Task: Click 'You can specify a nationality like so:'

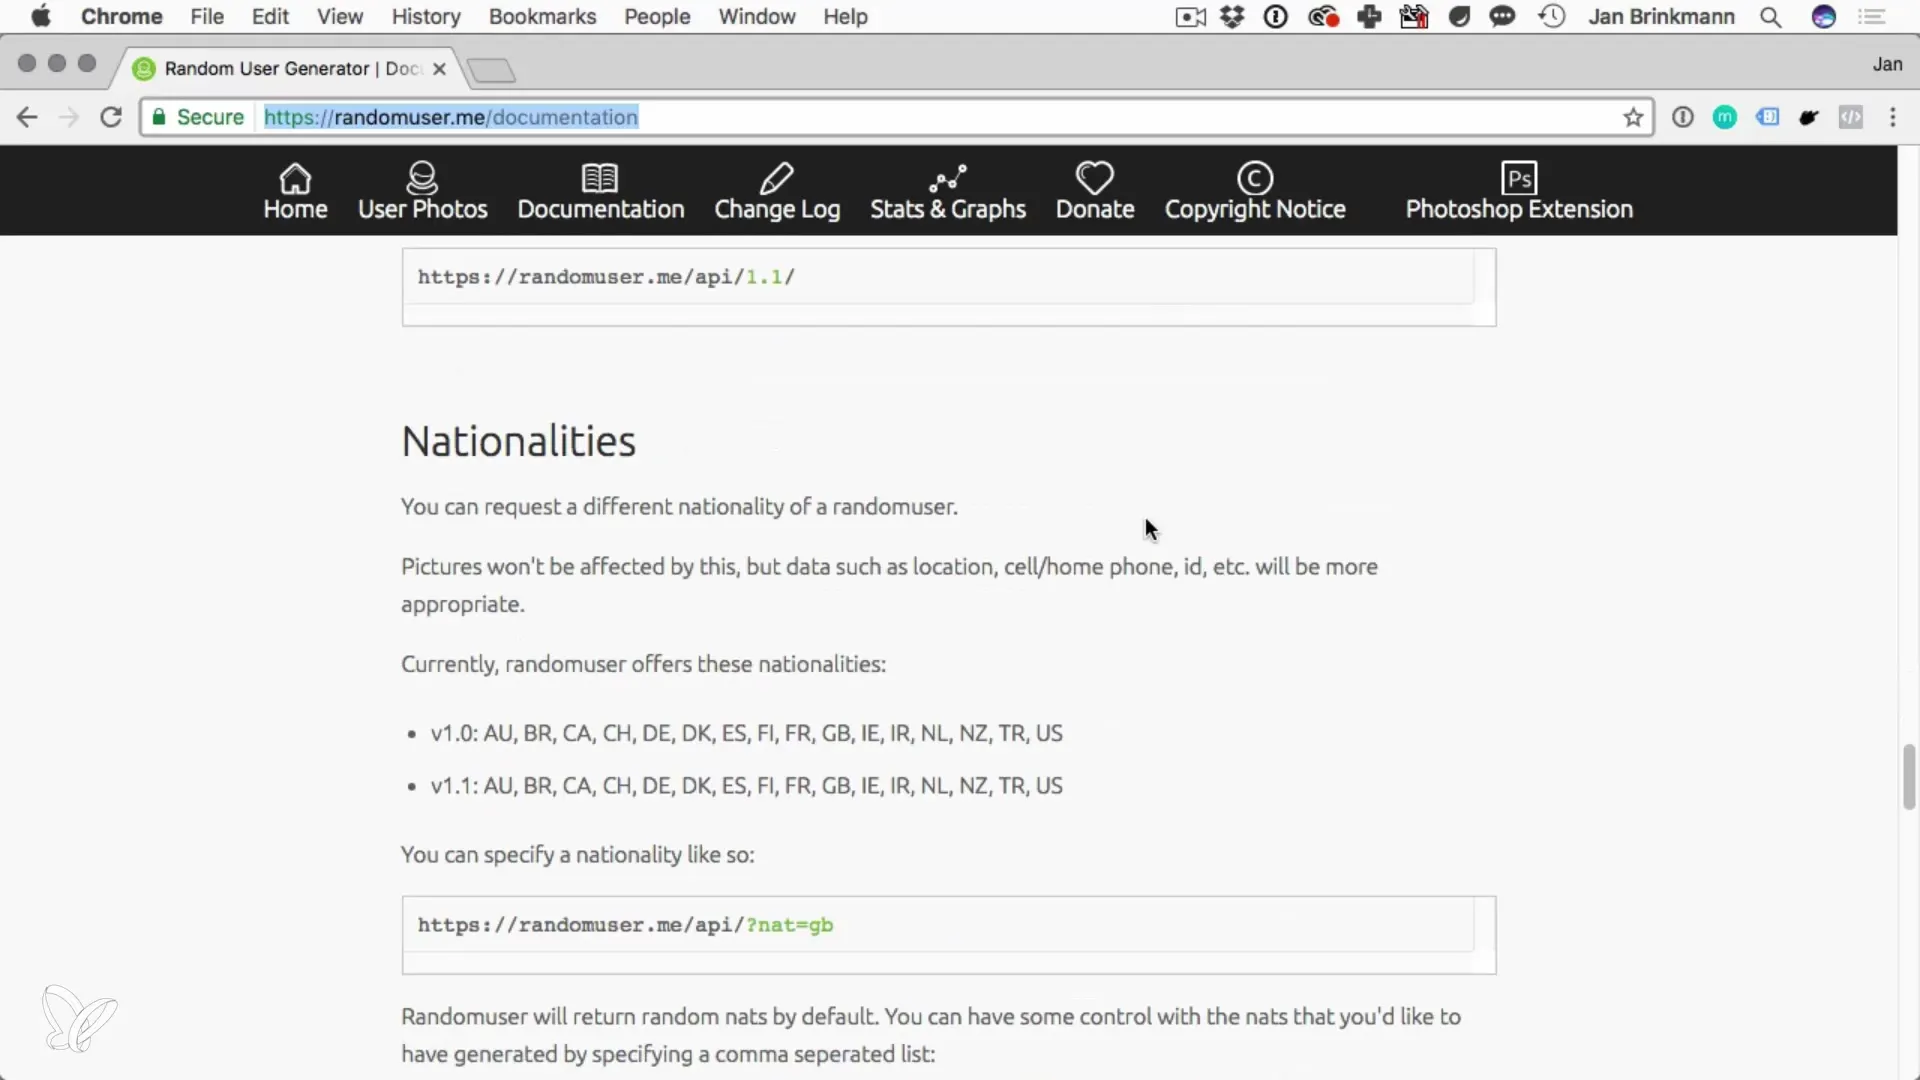Action: [x=577, y=854]
